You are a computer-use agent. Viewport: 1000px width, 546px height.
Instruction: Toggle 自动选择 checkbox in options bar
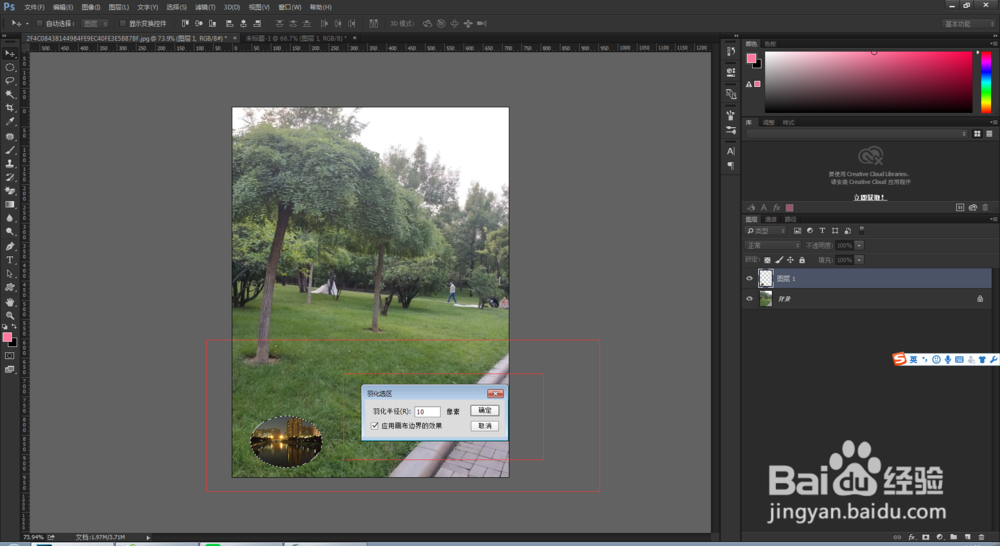[40, 24]
